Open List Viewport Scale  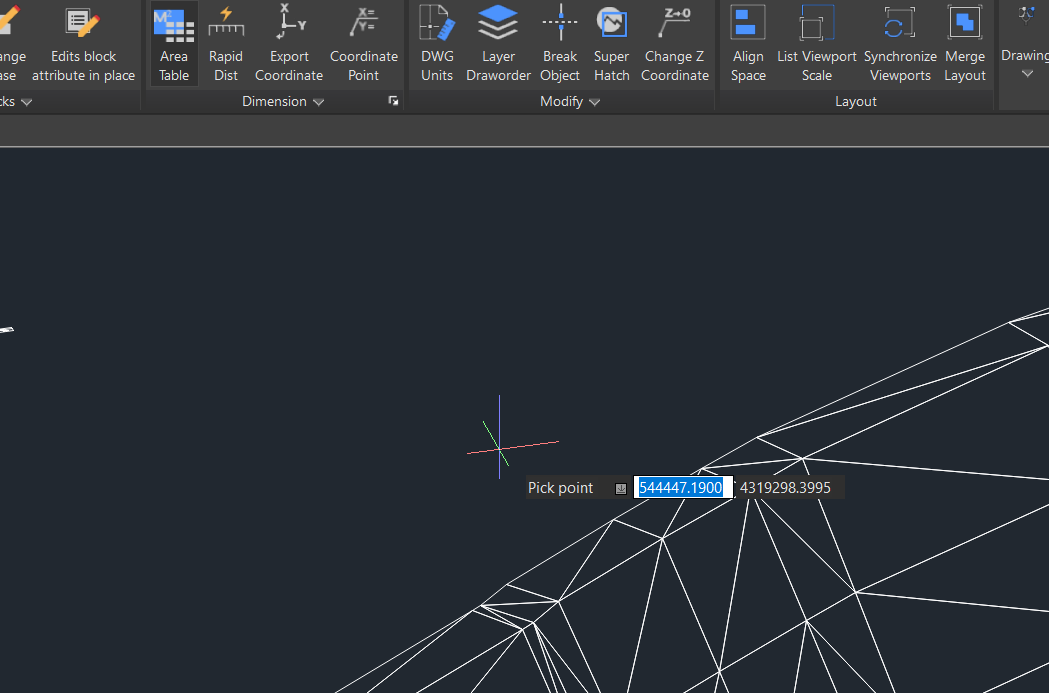coord(817,44)
